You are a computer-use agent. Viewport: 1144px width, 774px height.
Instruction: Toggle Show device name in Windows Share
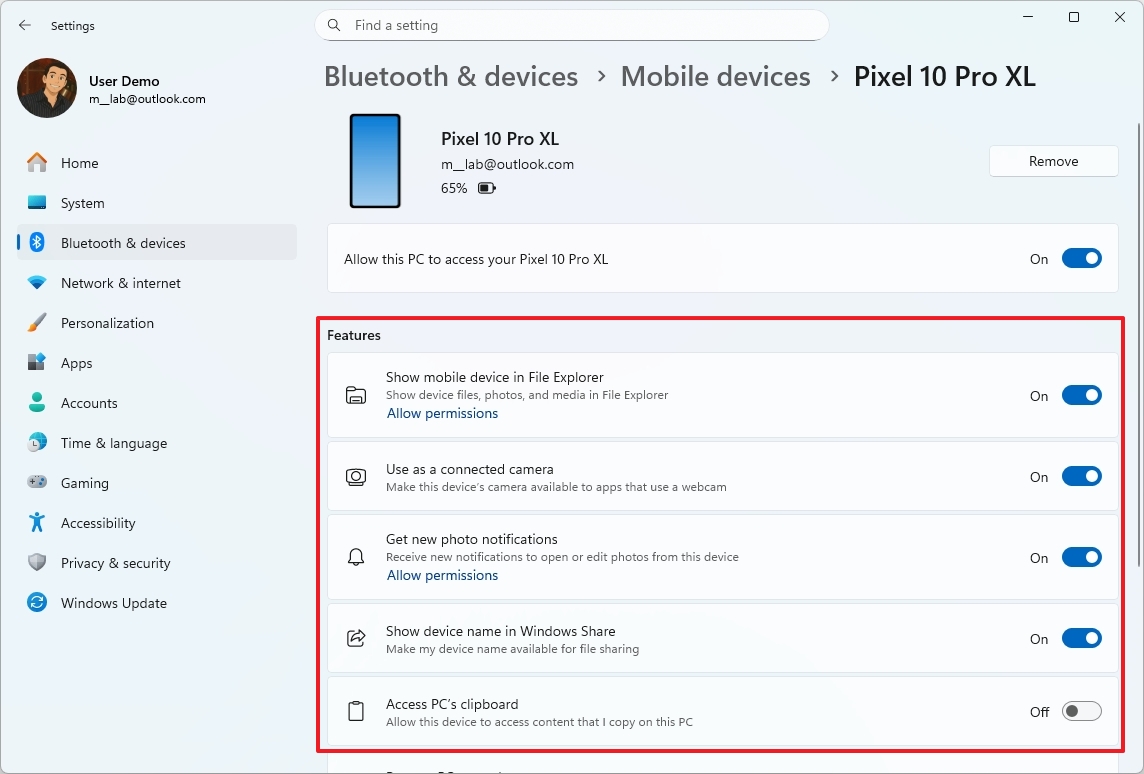pyautogui.click(x=1081, y=639)
